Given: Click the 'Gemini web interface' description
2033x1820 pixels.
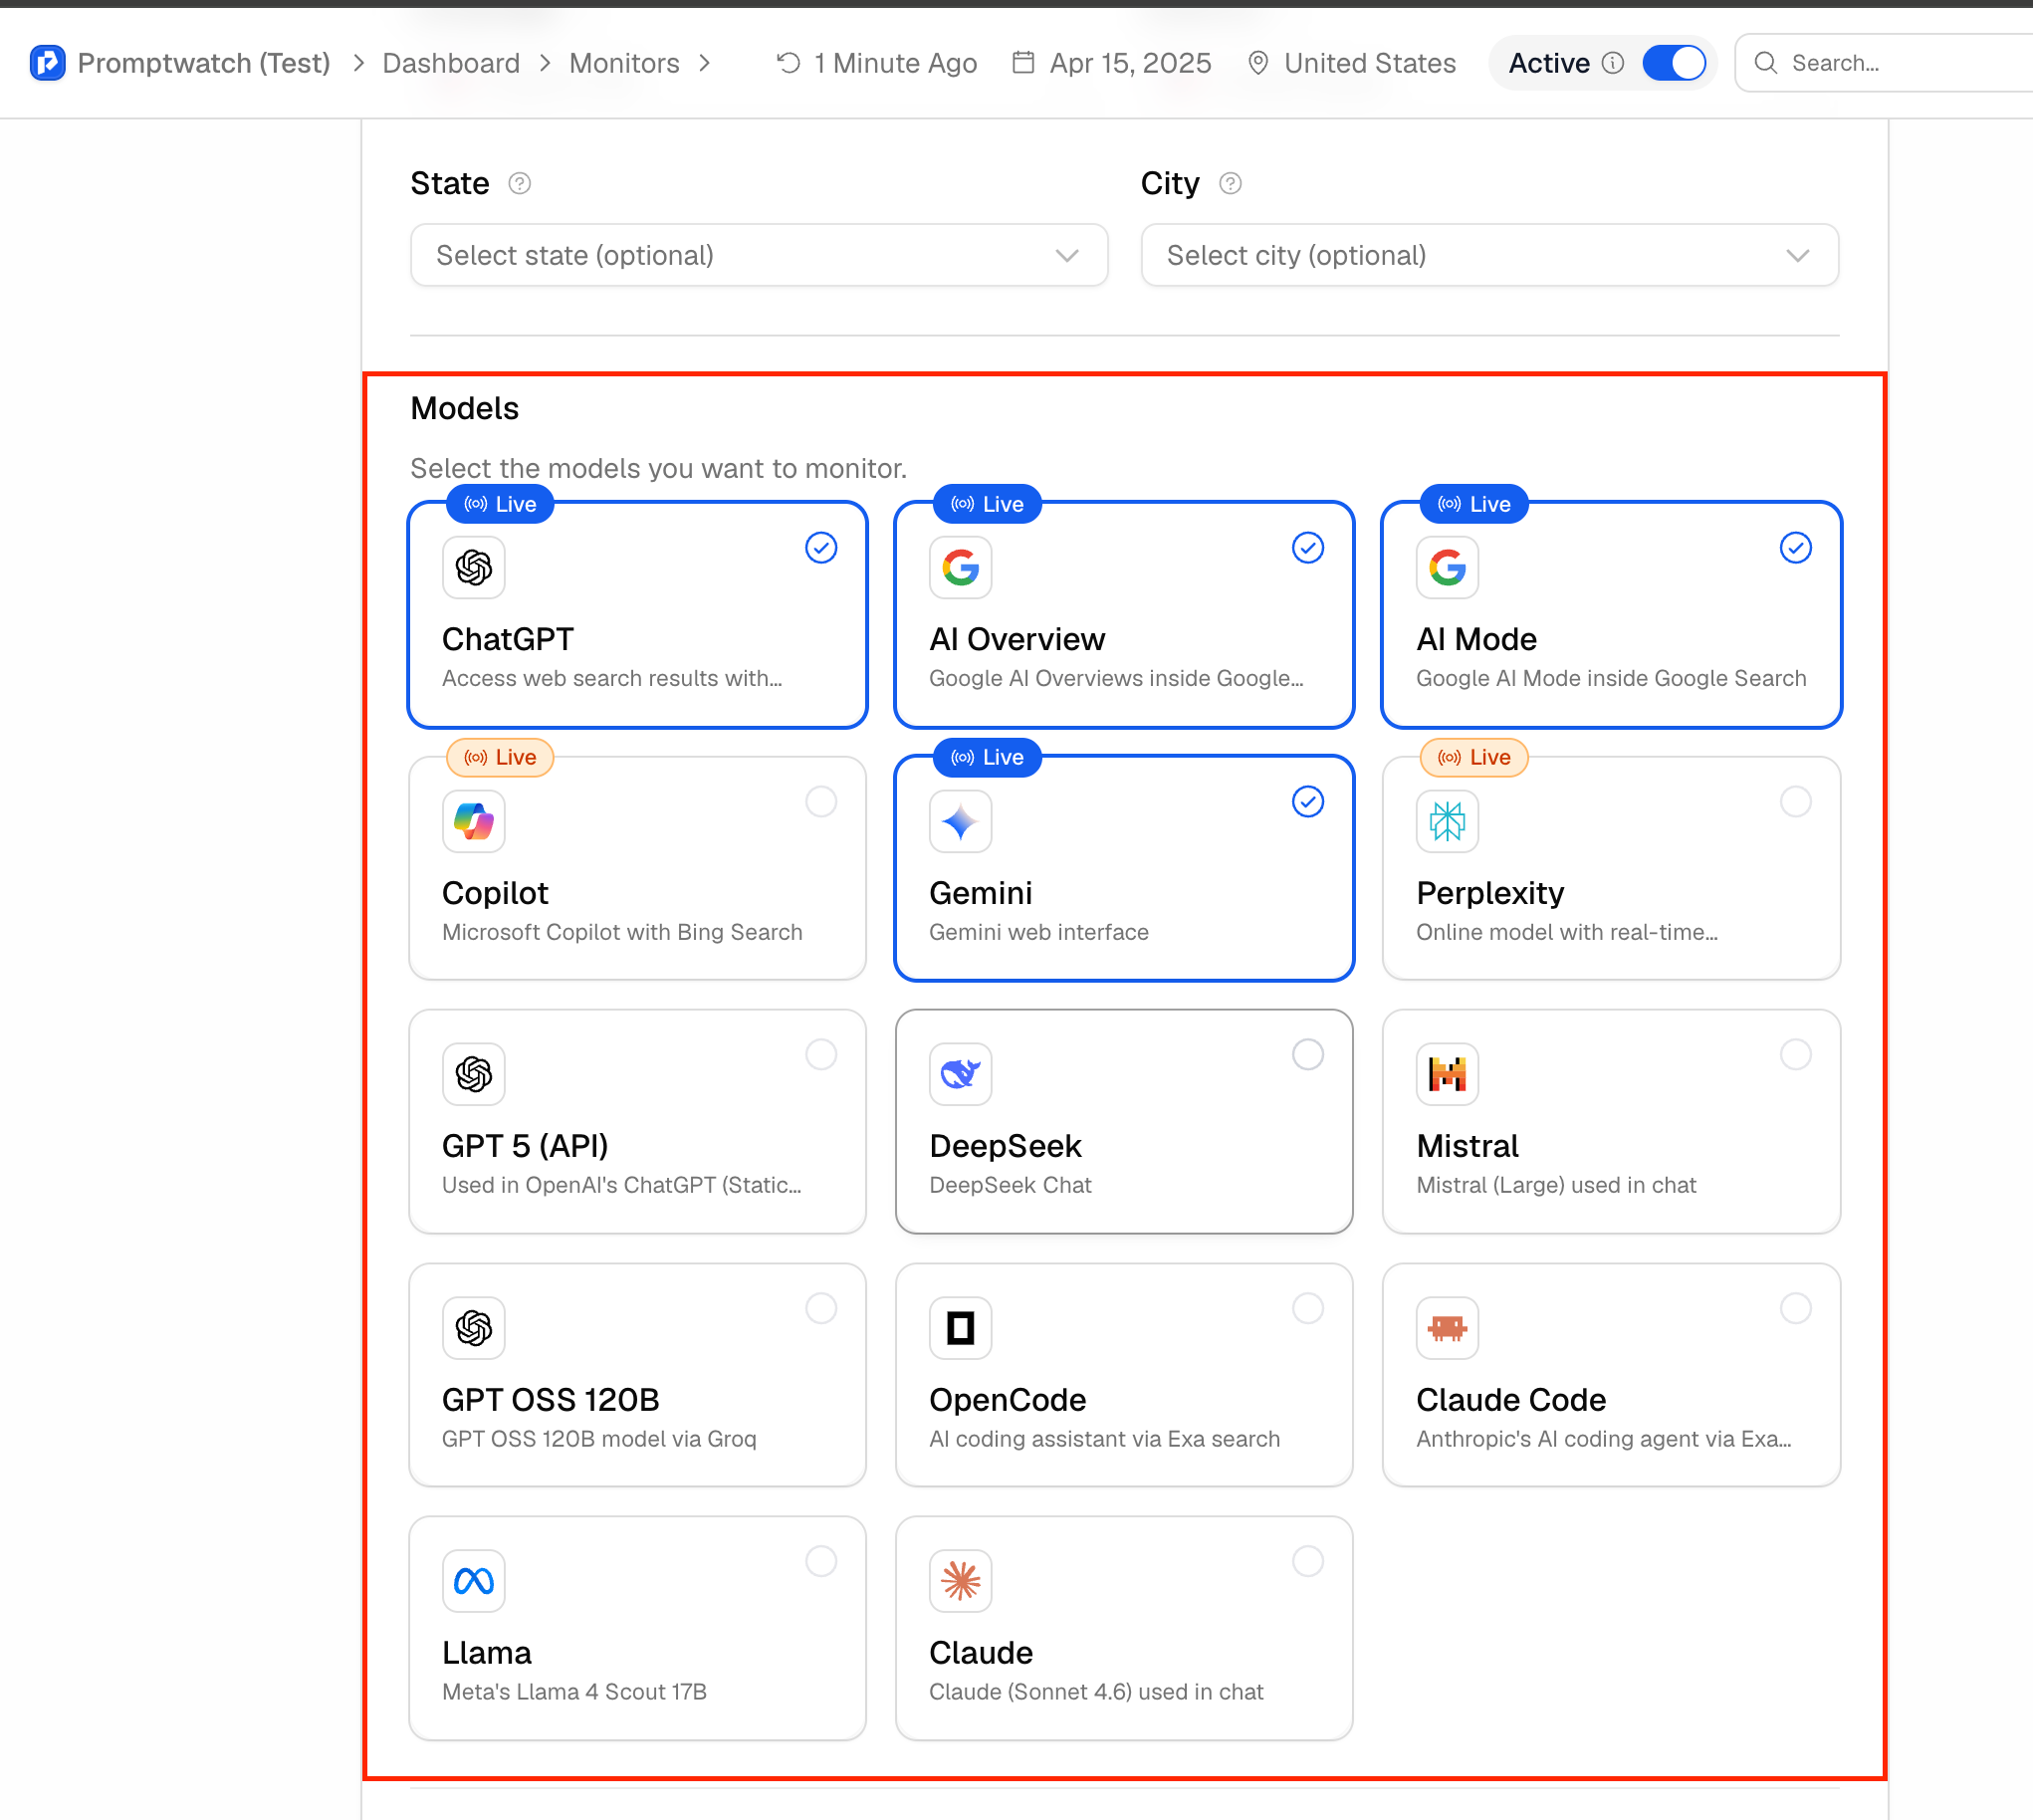Looking at the screenshot, I should pos(1039,933).
